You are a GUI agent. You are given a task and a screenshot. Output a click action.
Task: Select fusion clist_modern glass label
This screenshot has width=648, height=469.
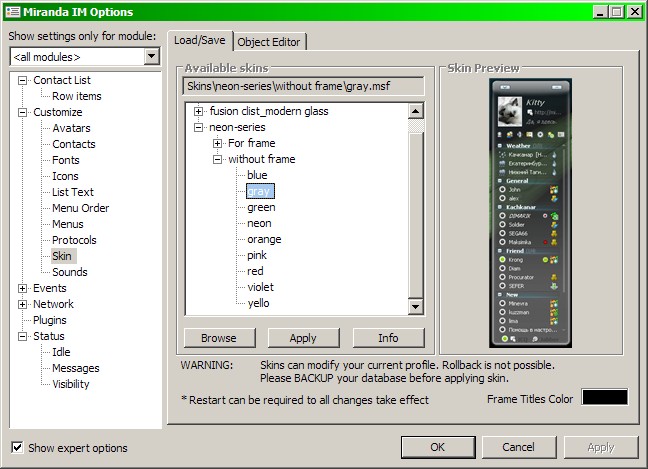point(269,112)
